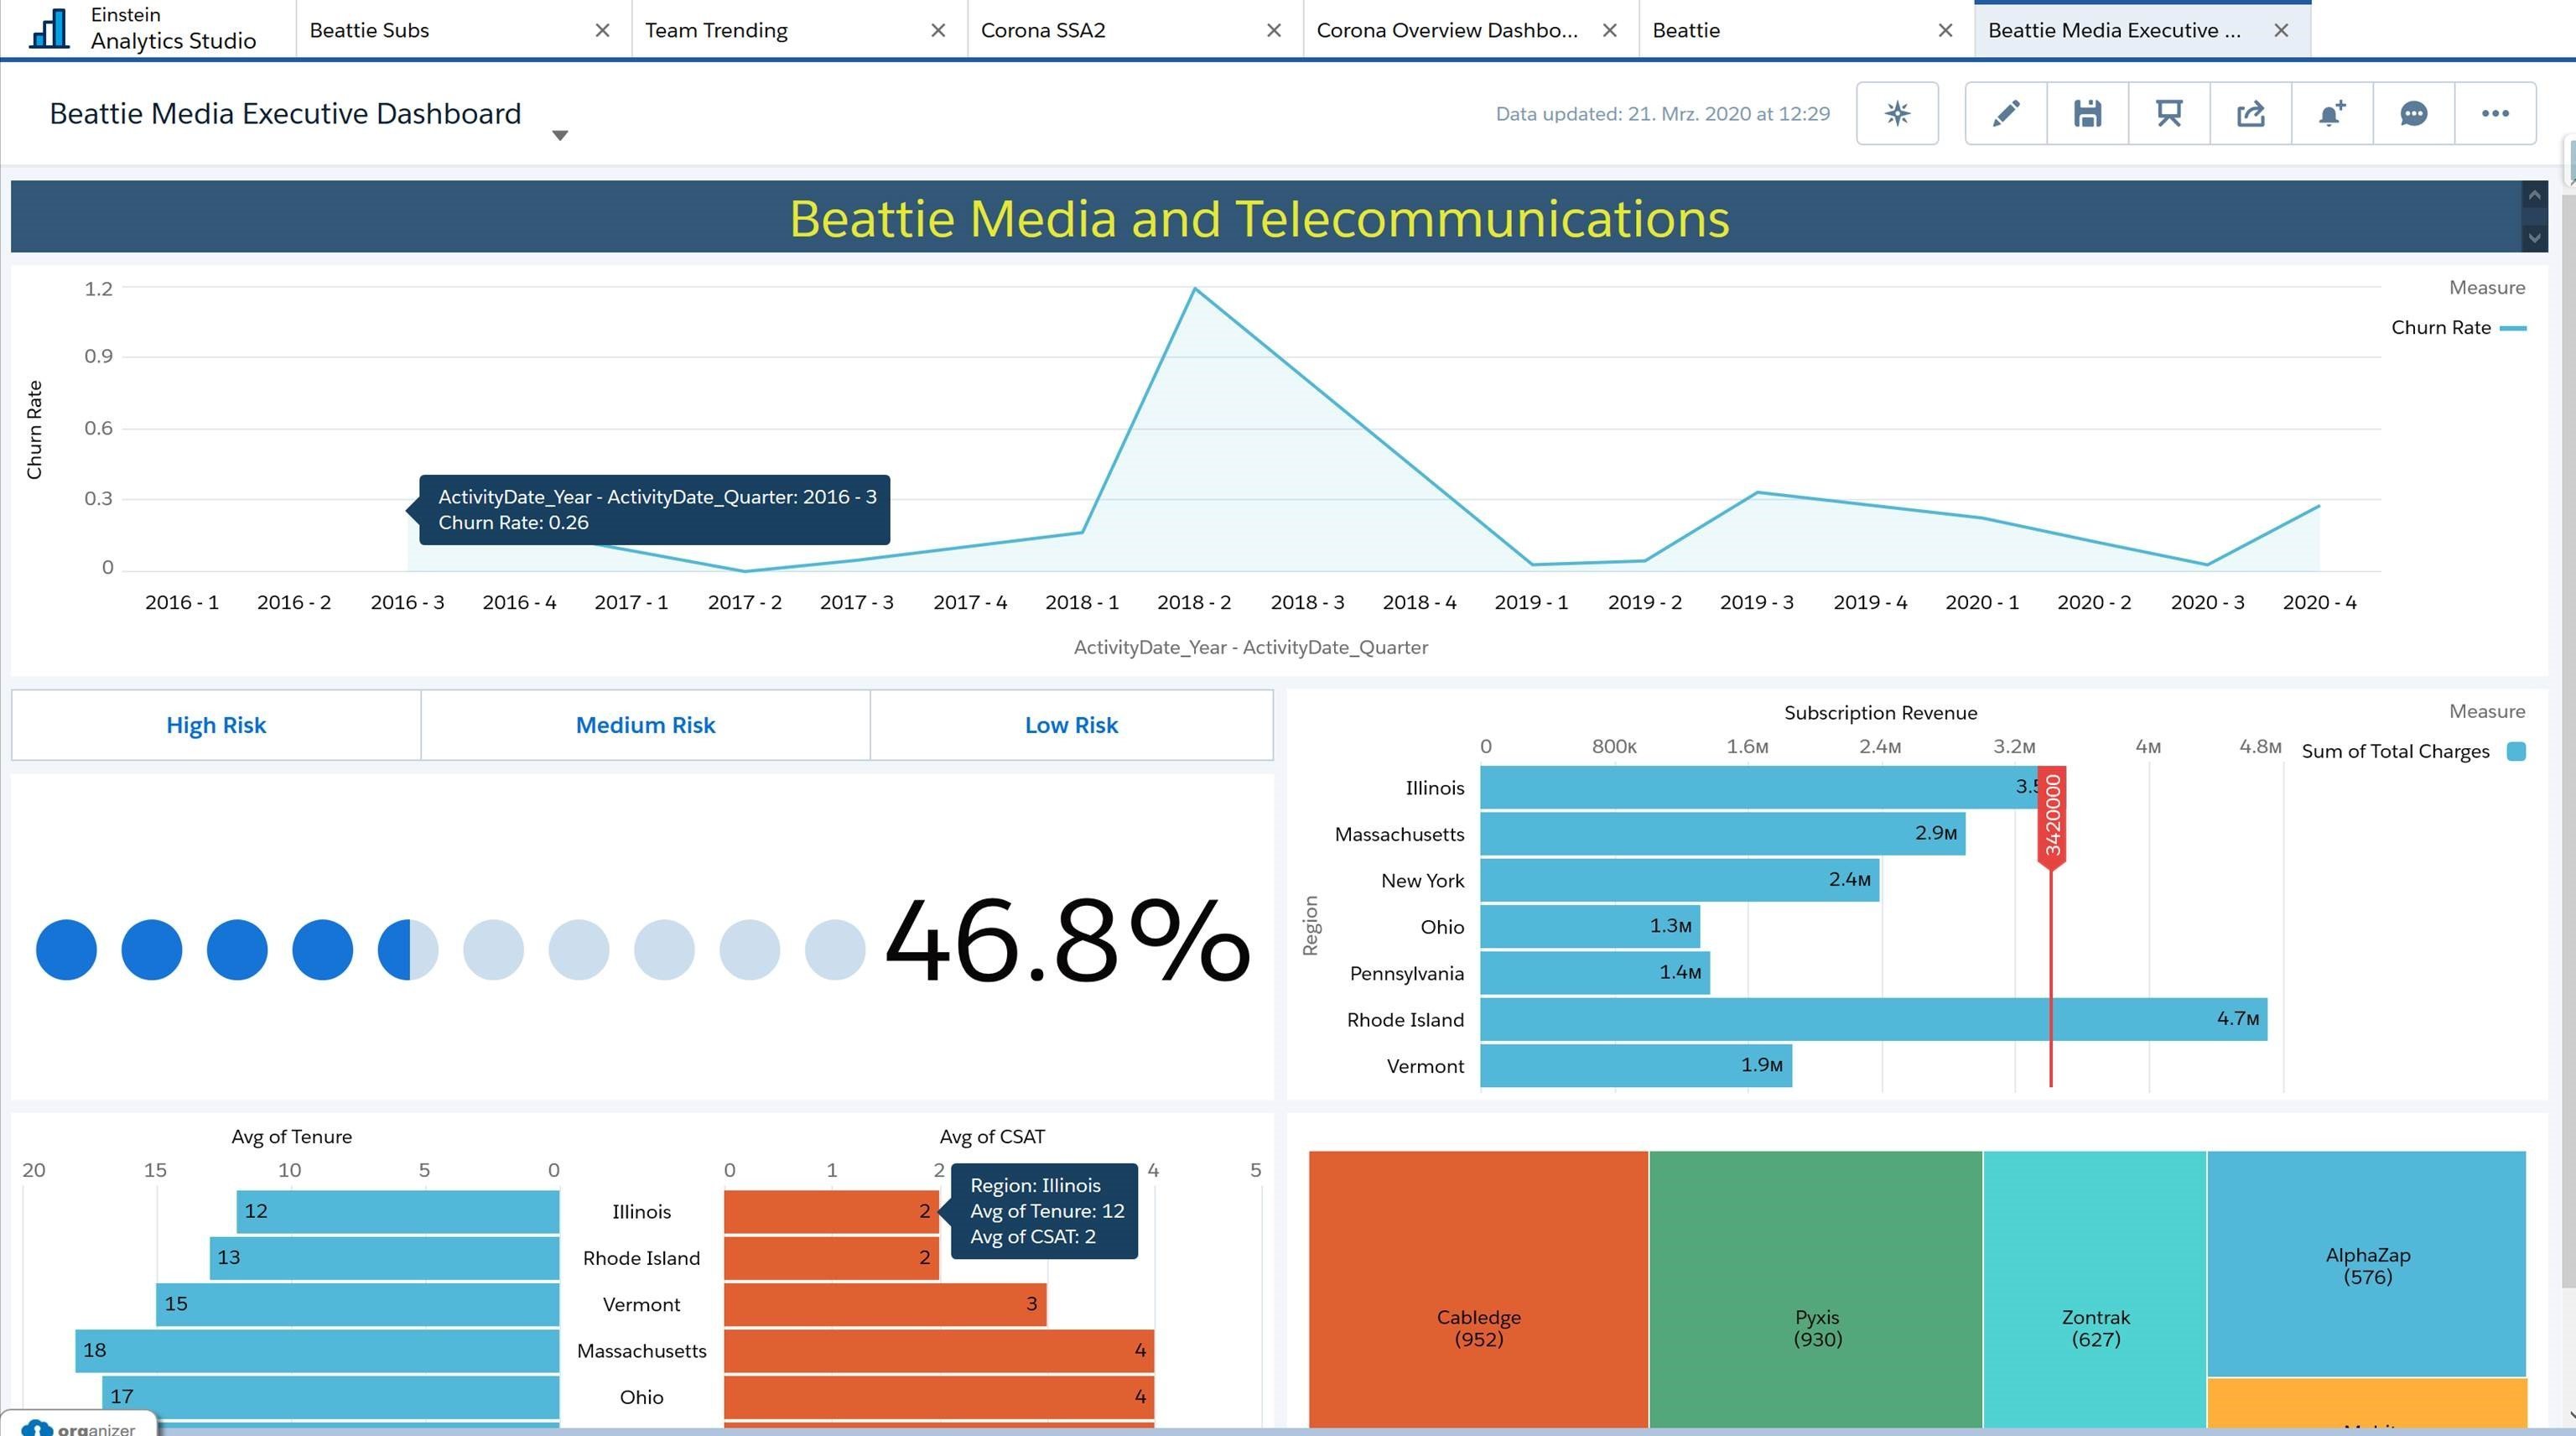Click the AlphaZap (576) treemap tile
Viewport: 2576px width, 1436px height.
(2367, 1264)
